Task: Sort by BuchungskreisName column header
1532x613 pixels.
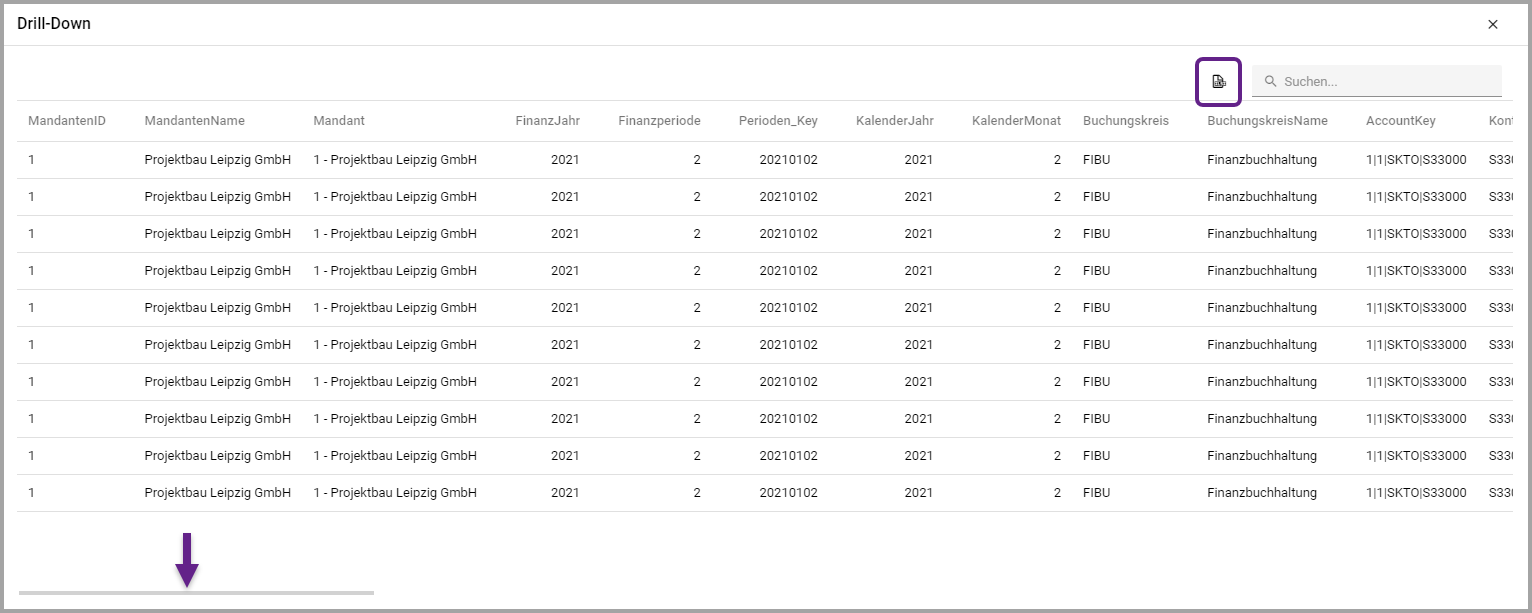Action: pyautogui.click(x=1267, y=121)
